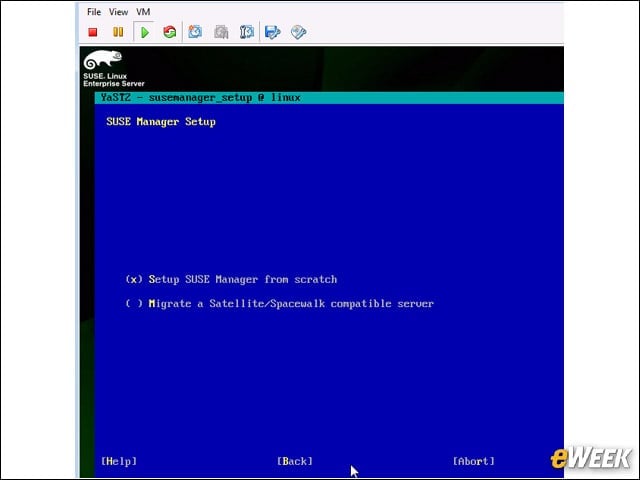Select Setup SUSE Manager from scratch

tap(231, 280)
